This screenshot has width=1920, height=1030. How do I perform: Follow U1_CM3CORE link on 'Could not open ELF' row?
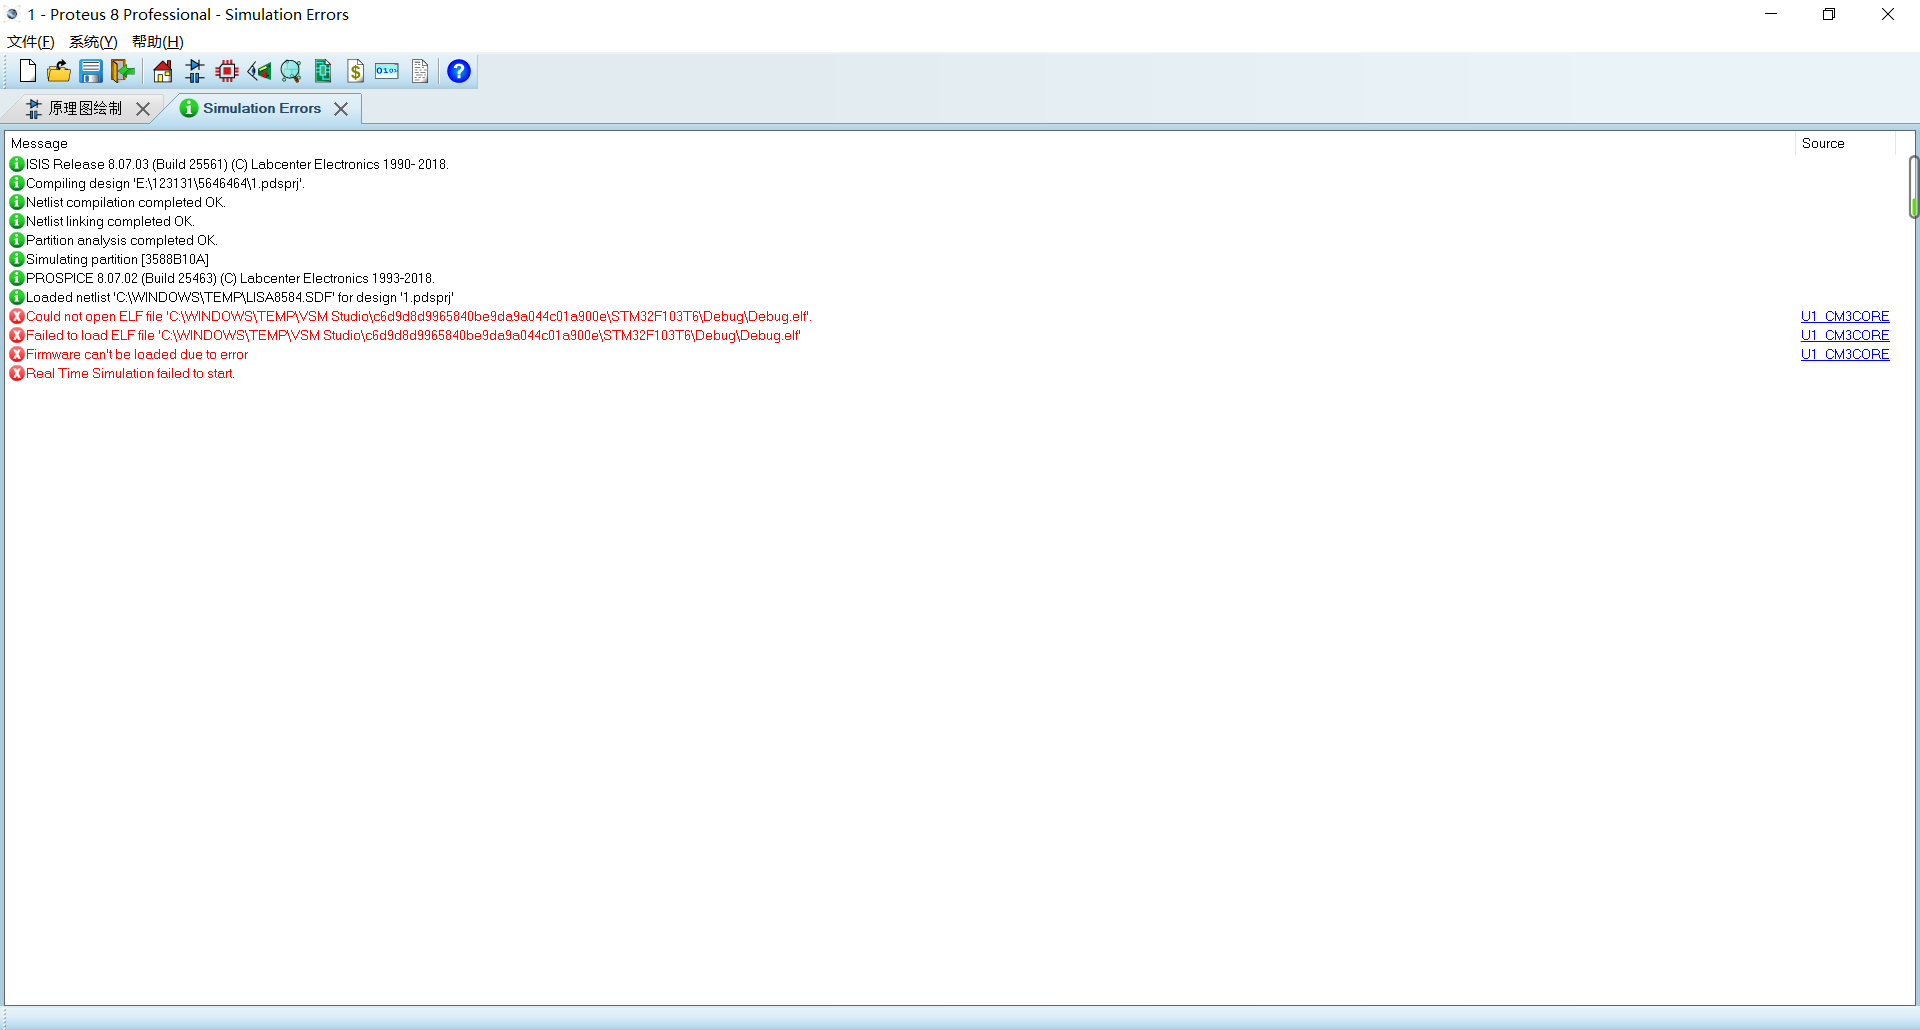tap(1845, 316)
